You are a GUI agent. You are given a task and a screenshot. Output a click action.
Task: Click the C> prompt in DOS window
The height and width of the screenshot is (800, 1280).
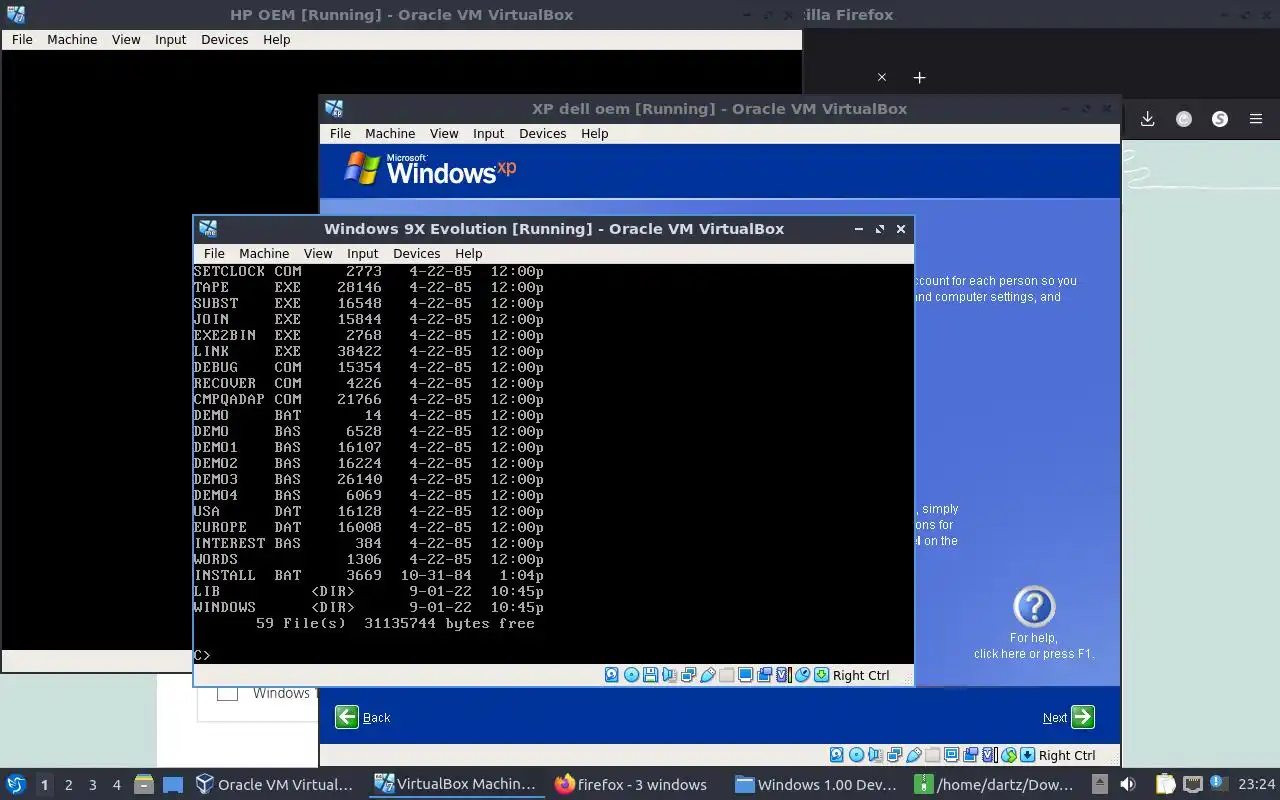pyautogui.click(x=202, y=655)
